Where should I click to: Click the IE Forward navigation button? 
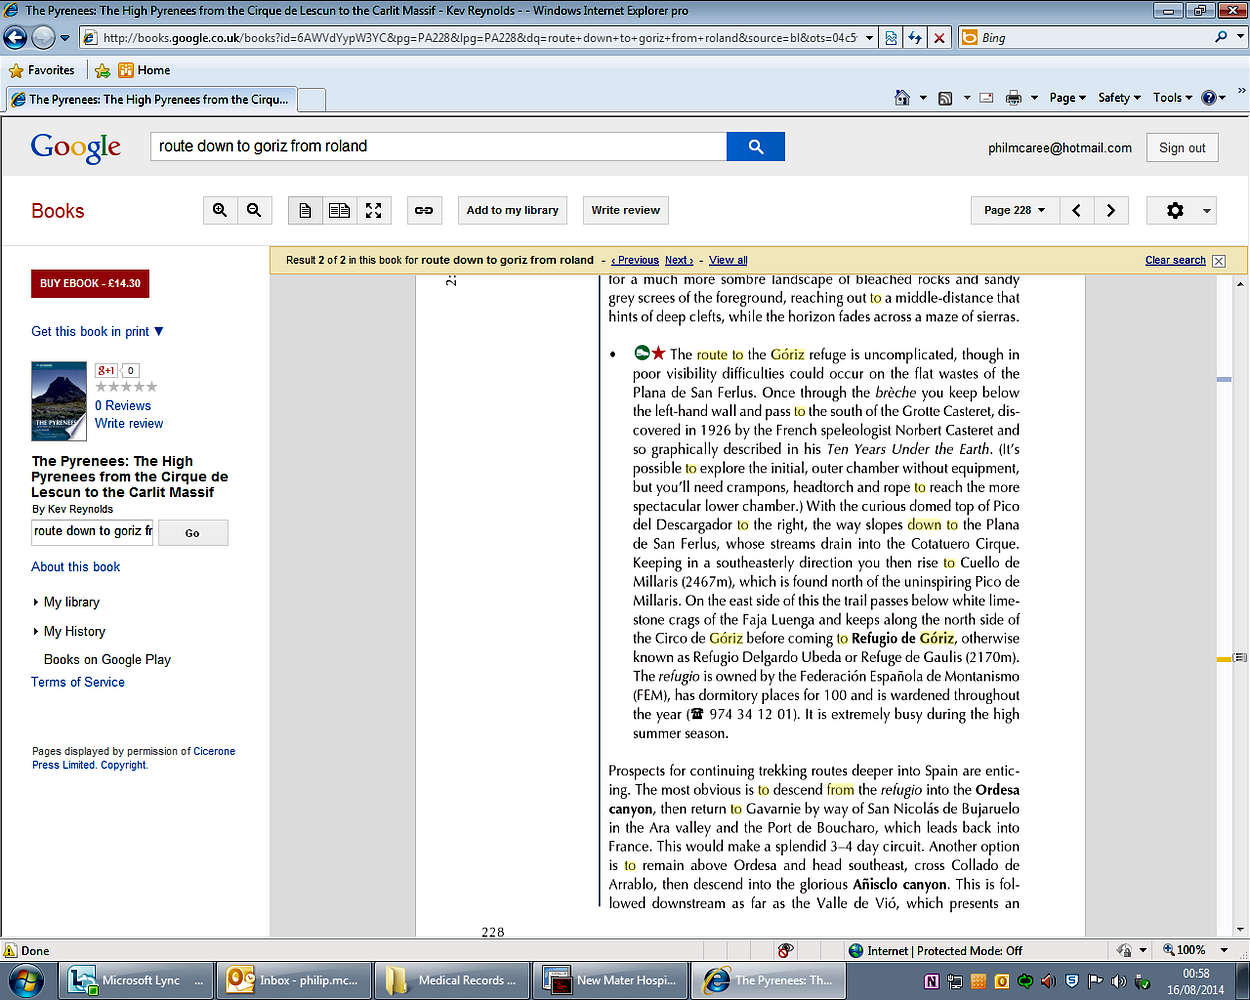pyautogui.click(x=43, y=38)
